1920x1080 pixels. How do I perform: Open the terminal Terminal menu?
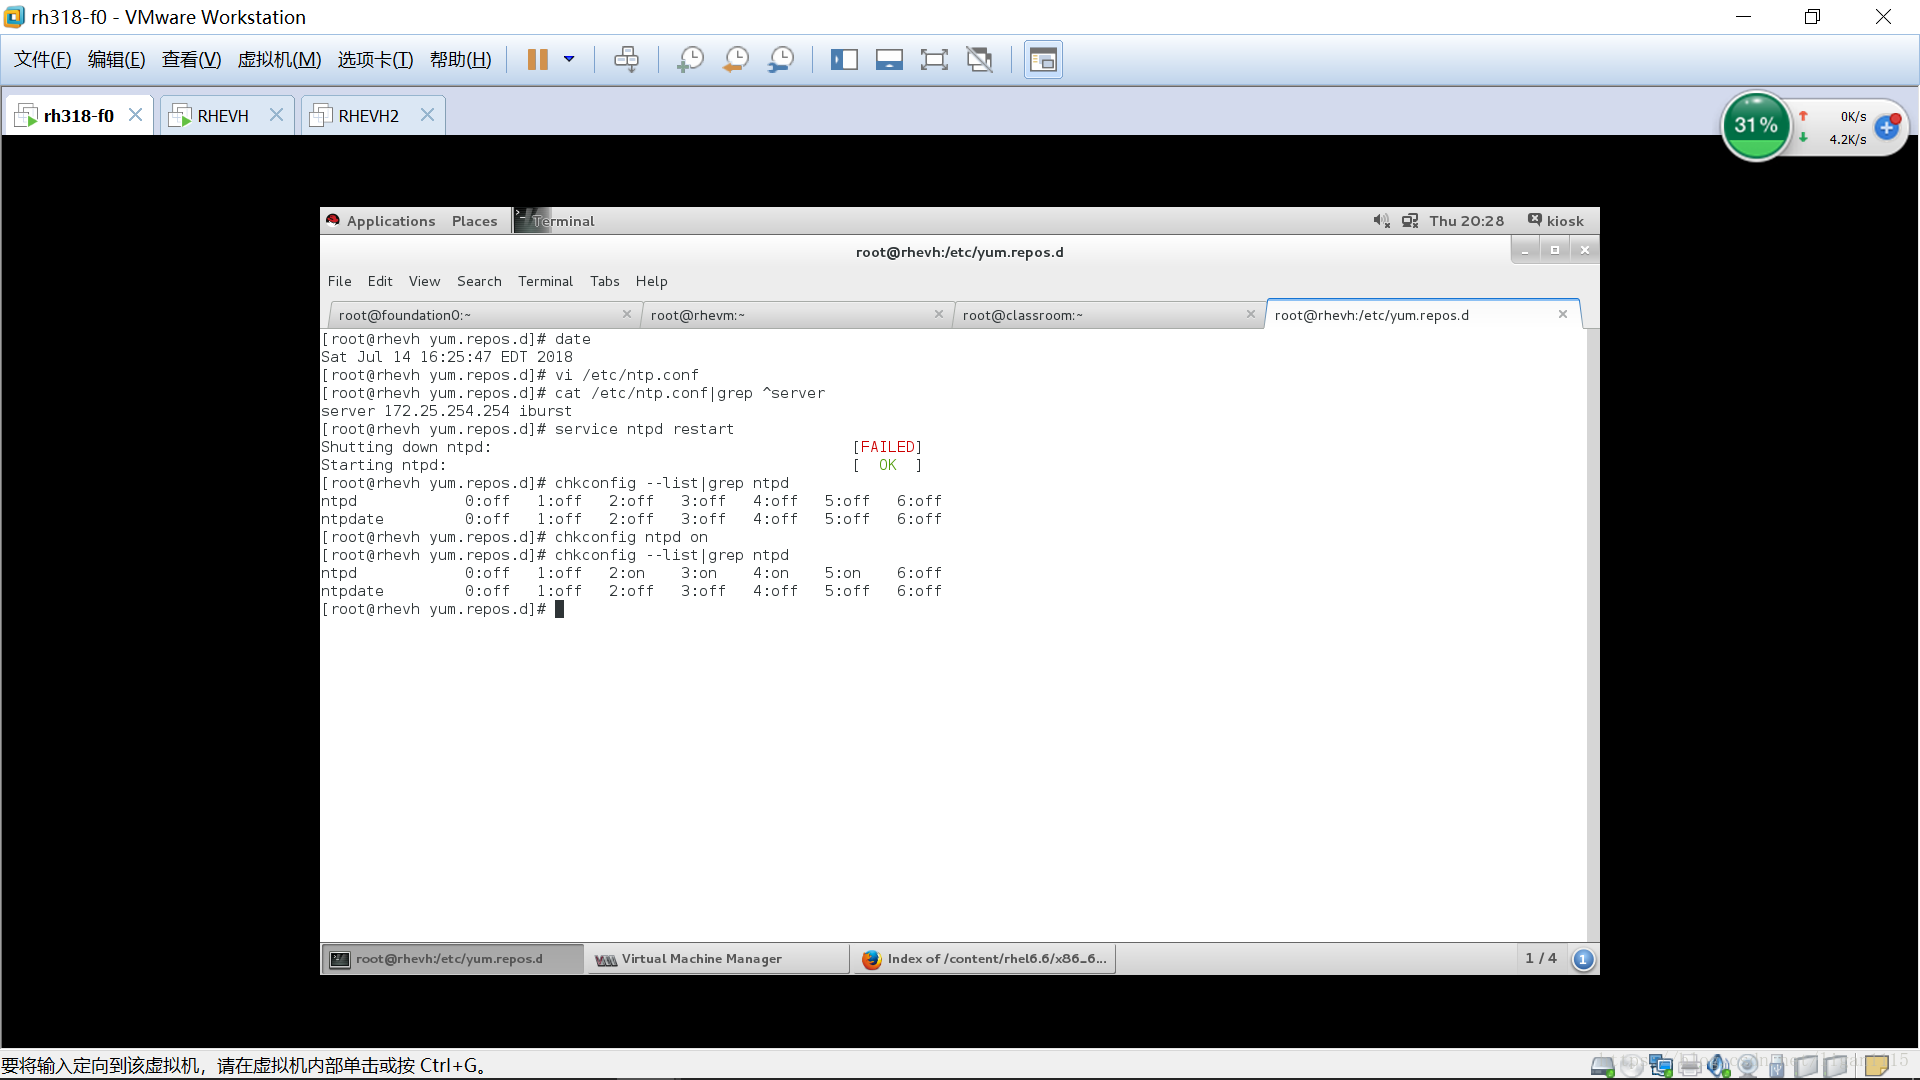click(x=545, y=281)
